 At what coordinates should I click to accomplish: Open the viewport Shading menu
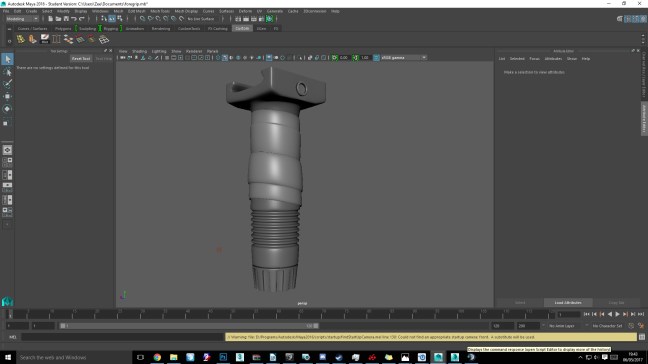coord(139,51)
